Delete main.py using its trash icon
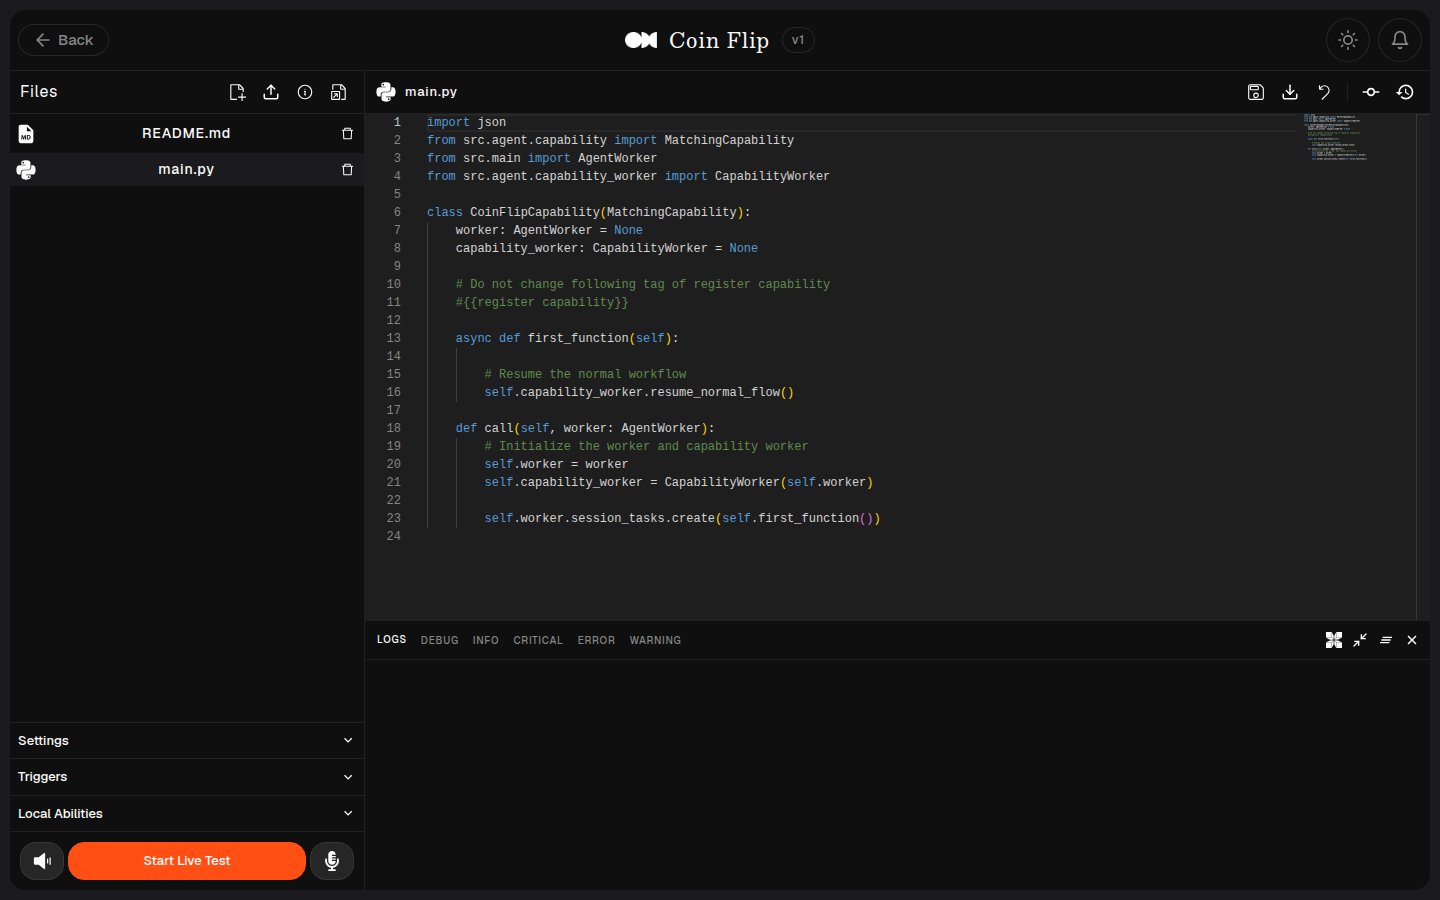The width and height of the screenshot is (1440, 900). coord(347,169)
